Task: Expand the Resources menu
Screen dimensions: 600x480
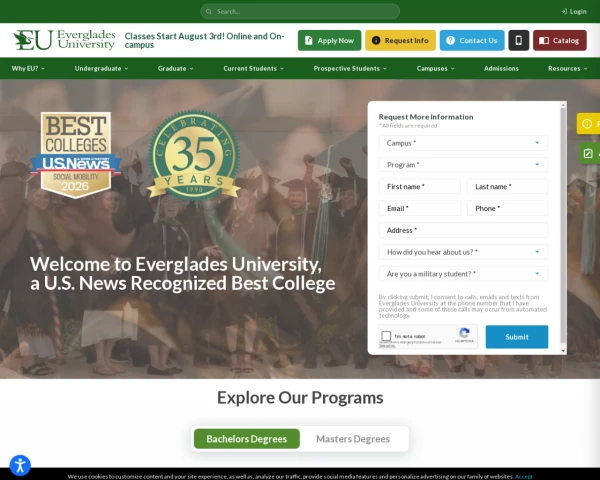Action: [x=567, y=69]
